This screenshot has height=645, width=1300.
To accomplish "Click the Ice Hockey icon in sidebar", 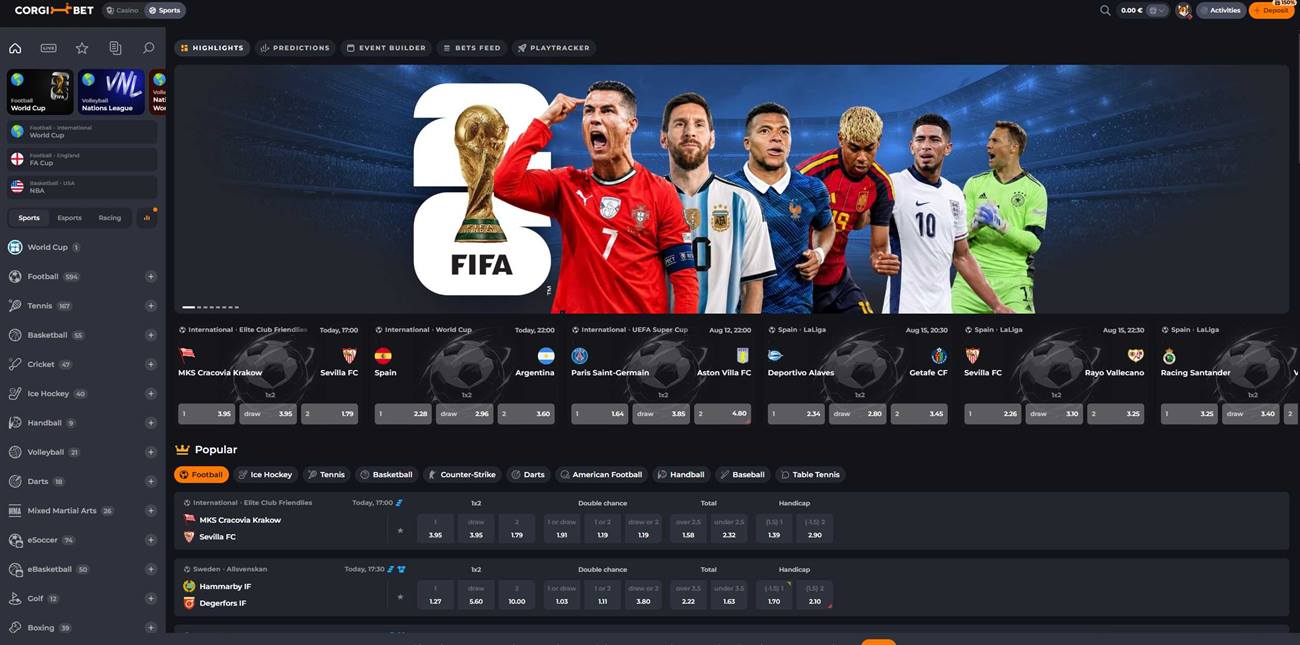I will 15,393.
